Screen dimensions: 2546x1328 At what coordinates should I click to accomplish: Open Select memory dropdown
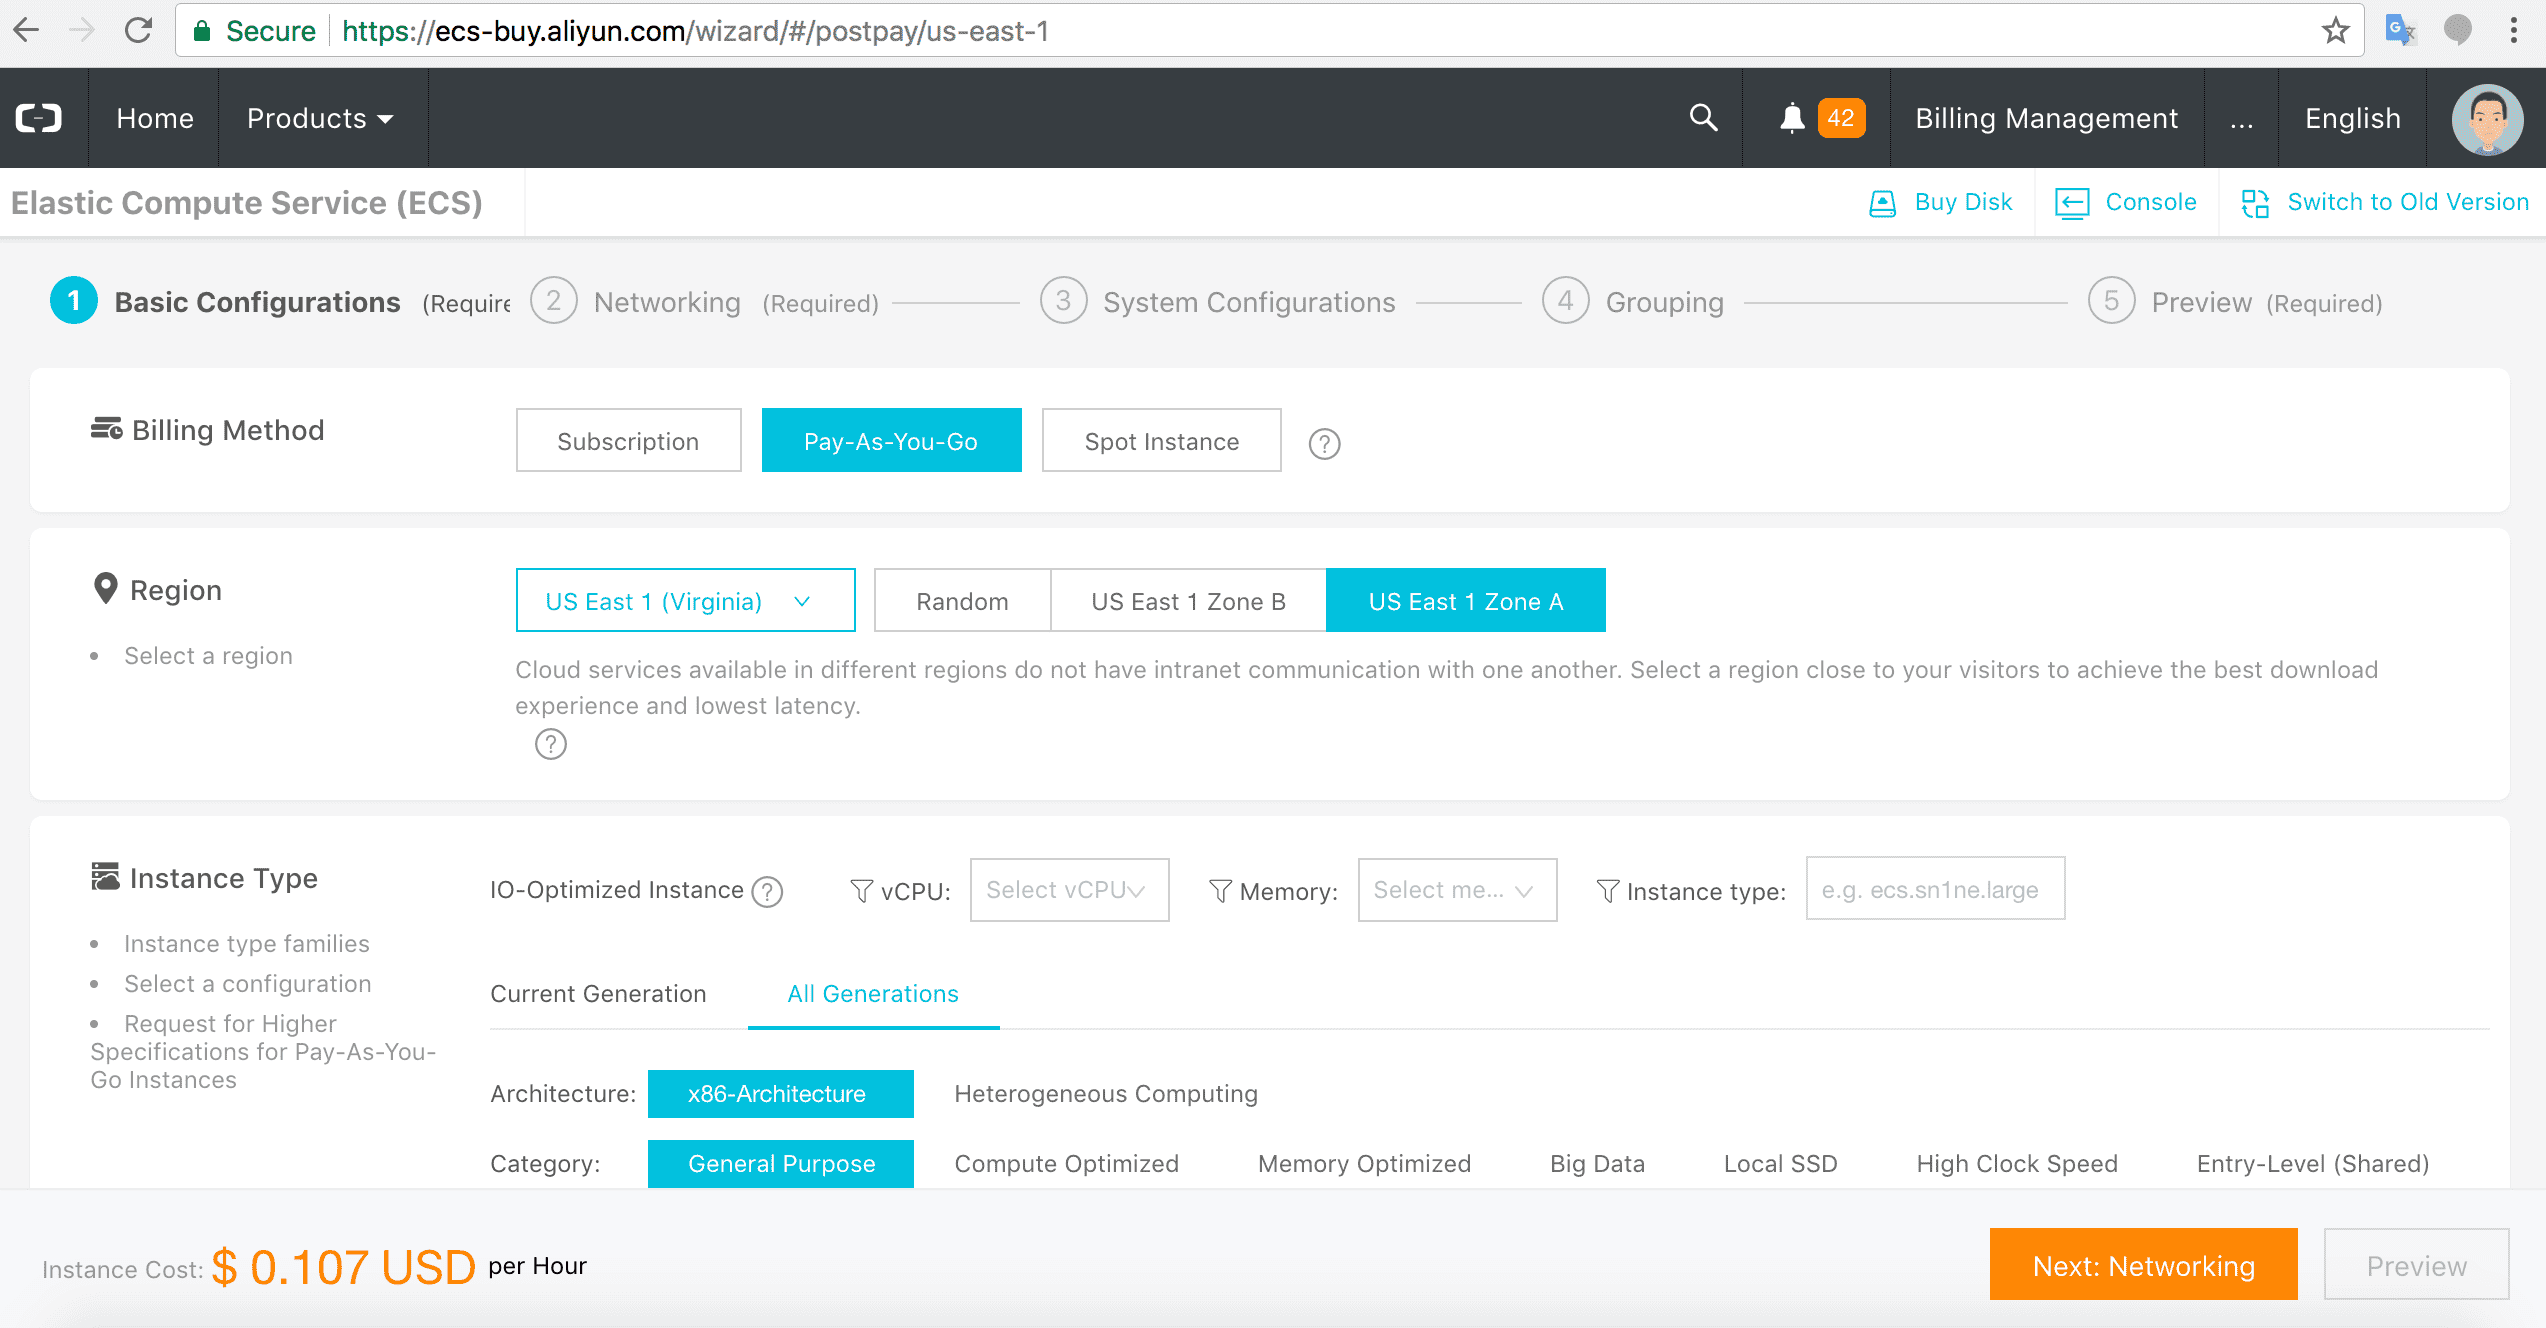tap(1457, 889)
